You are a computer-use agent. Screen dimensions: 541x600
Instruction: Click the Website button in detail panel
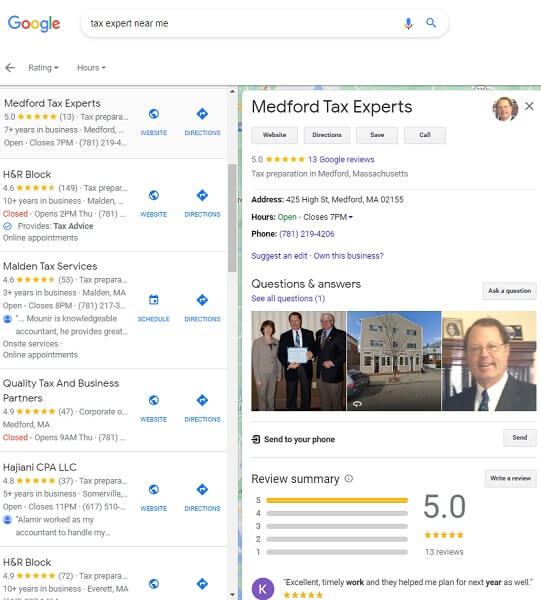274,135
